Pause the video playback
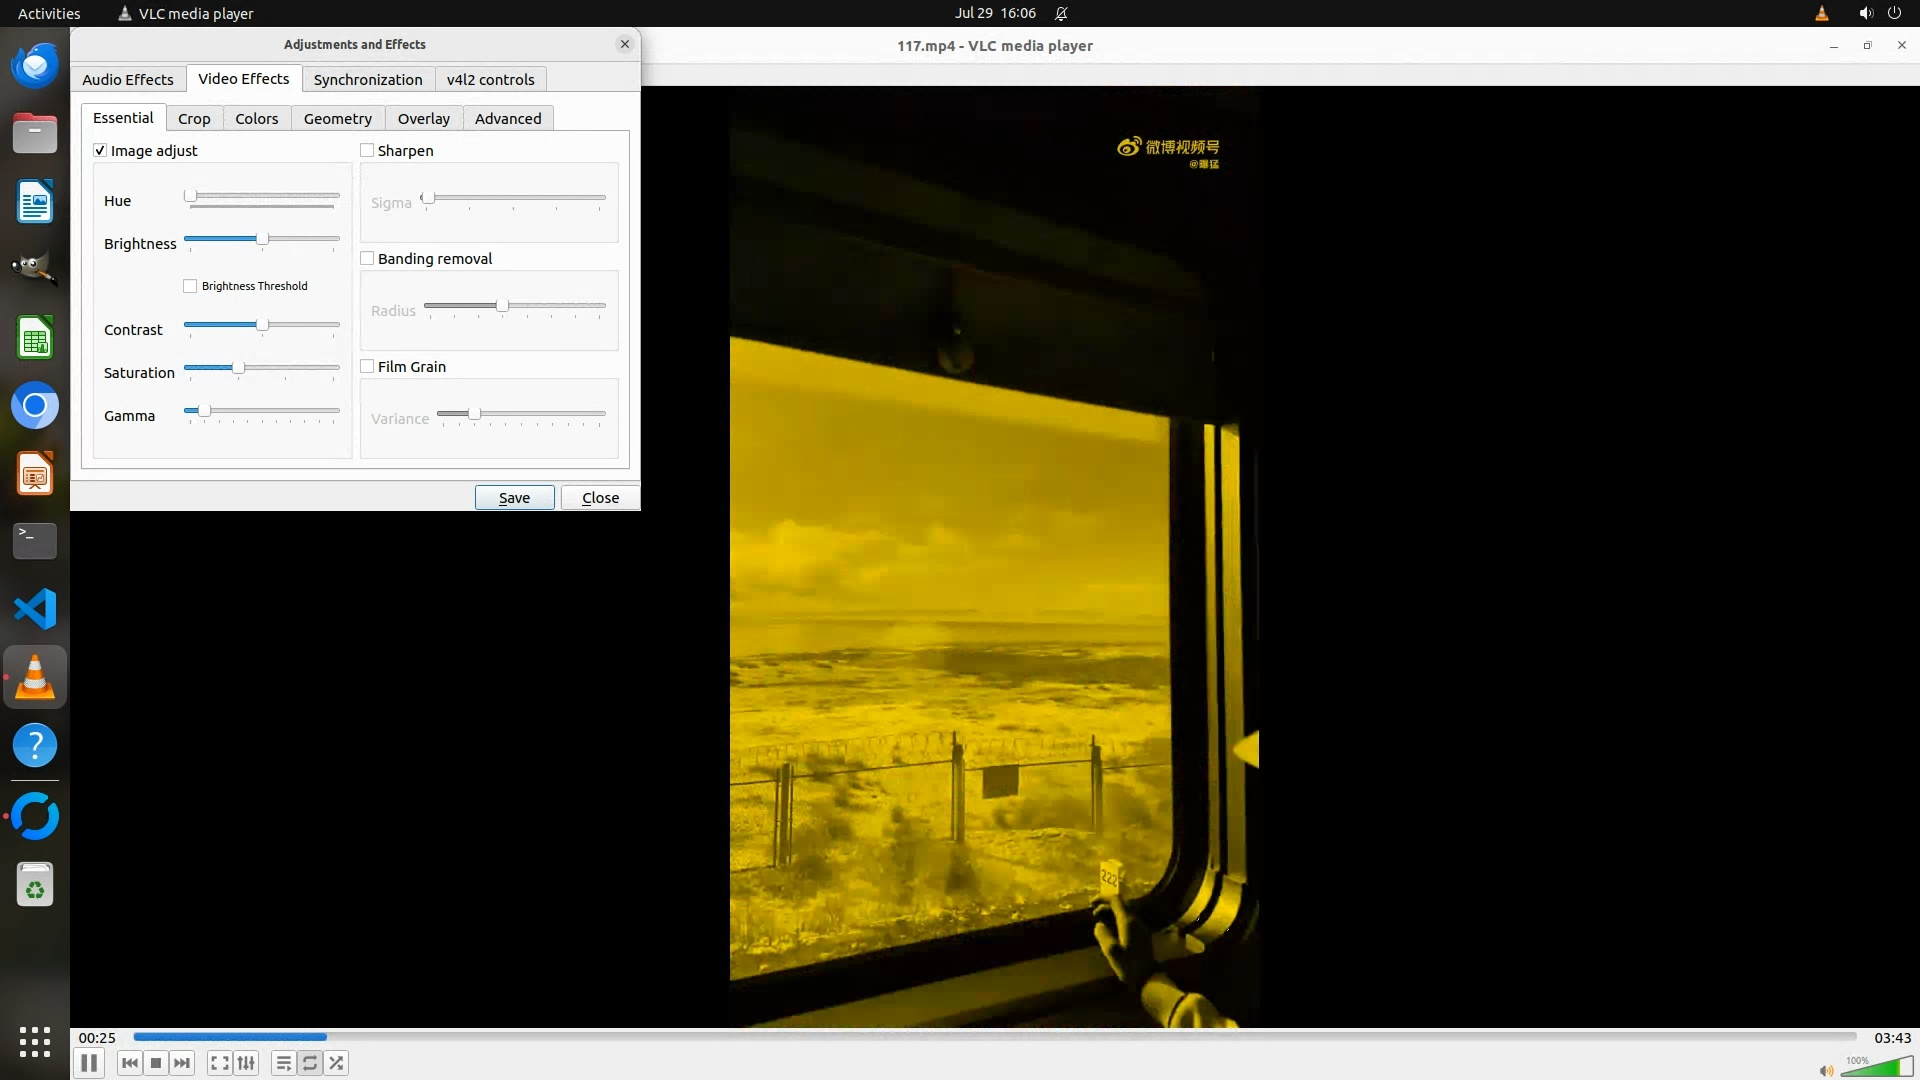The height and width of the screenshot is (1080, 1920). coord(89,1063)
